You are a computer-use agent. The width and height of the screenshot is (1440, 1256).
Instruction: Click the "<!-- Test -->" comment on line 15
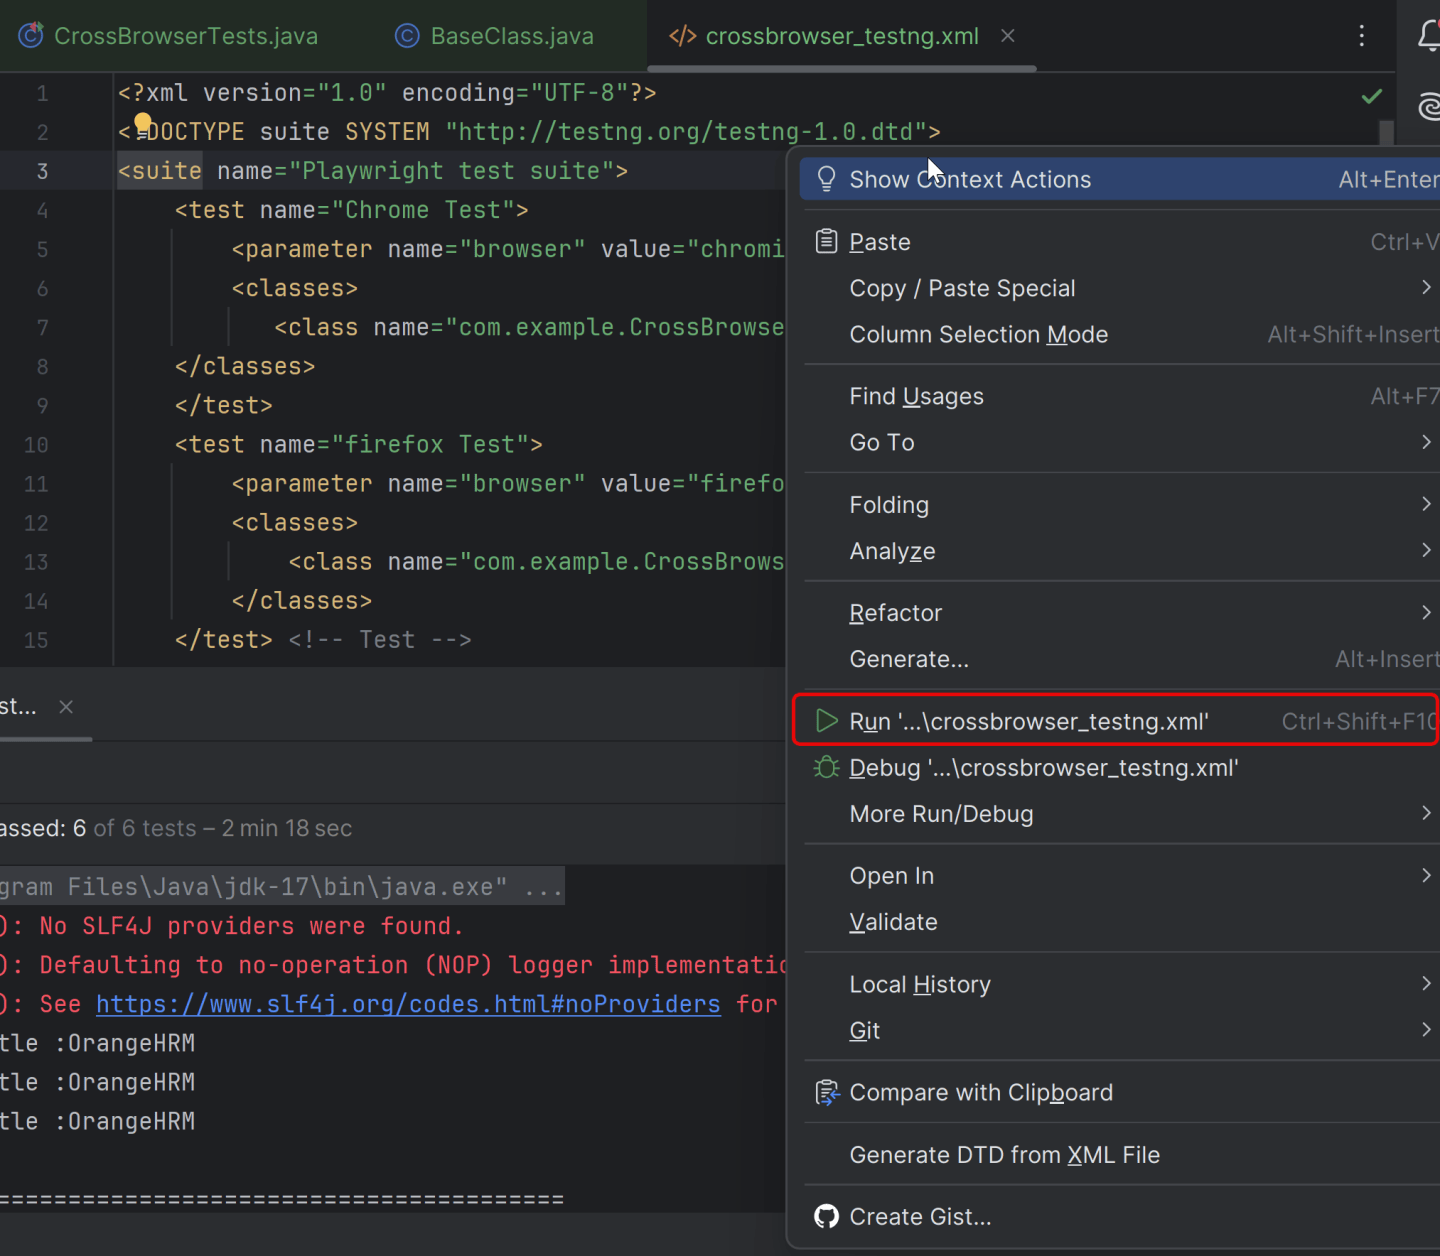click(x=380, y=640)
